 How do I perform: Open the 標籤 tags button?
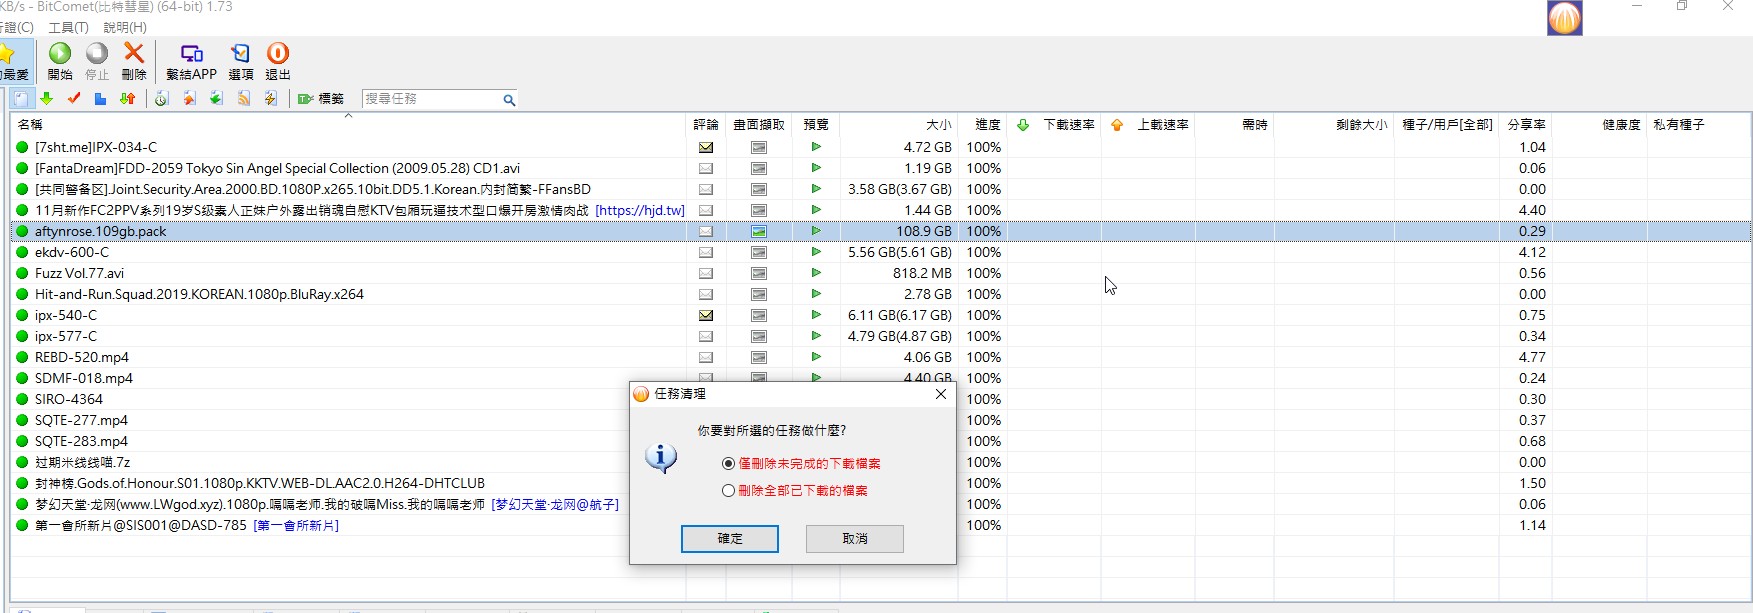coord(321,99)
